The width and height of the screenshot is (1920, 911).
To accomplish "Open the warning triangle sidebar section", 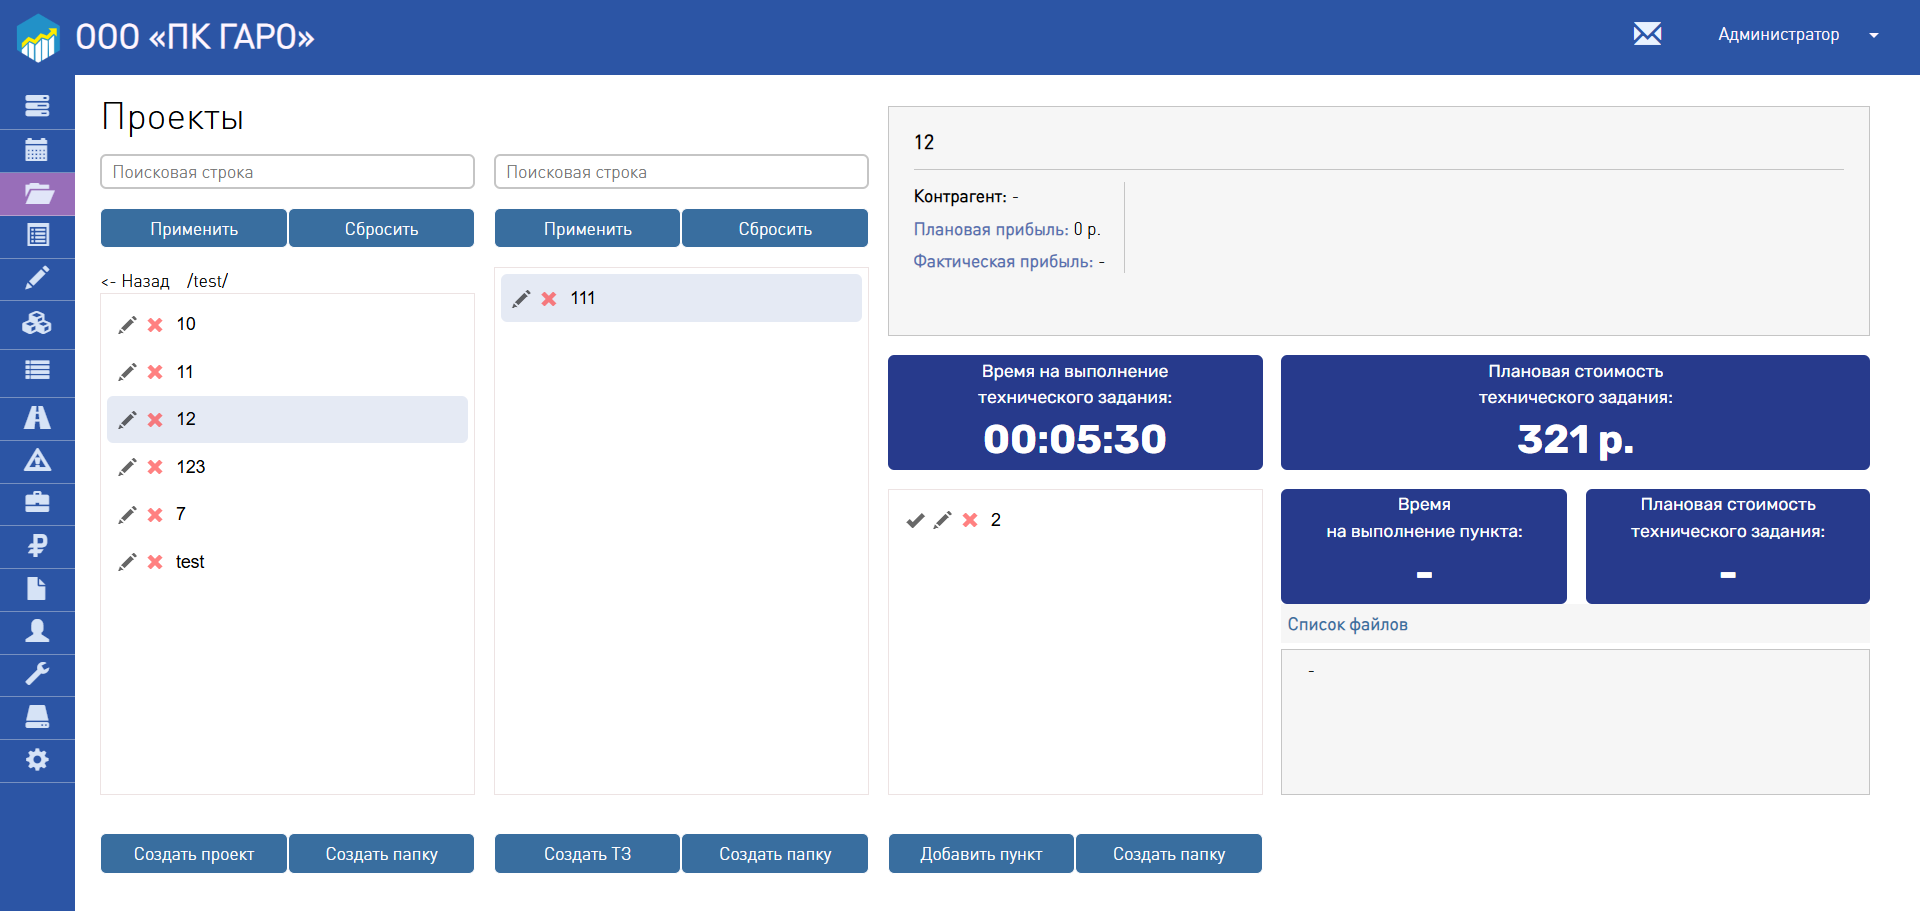I will 37,460.
